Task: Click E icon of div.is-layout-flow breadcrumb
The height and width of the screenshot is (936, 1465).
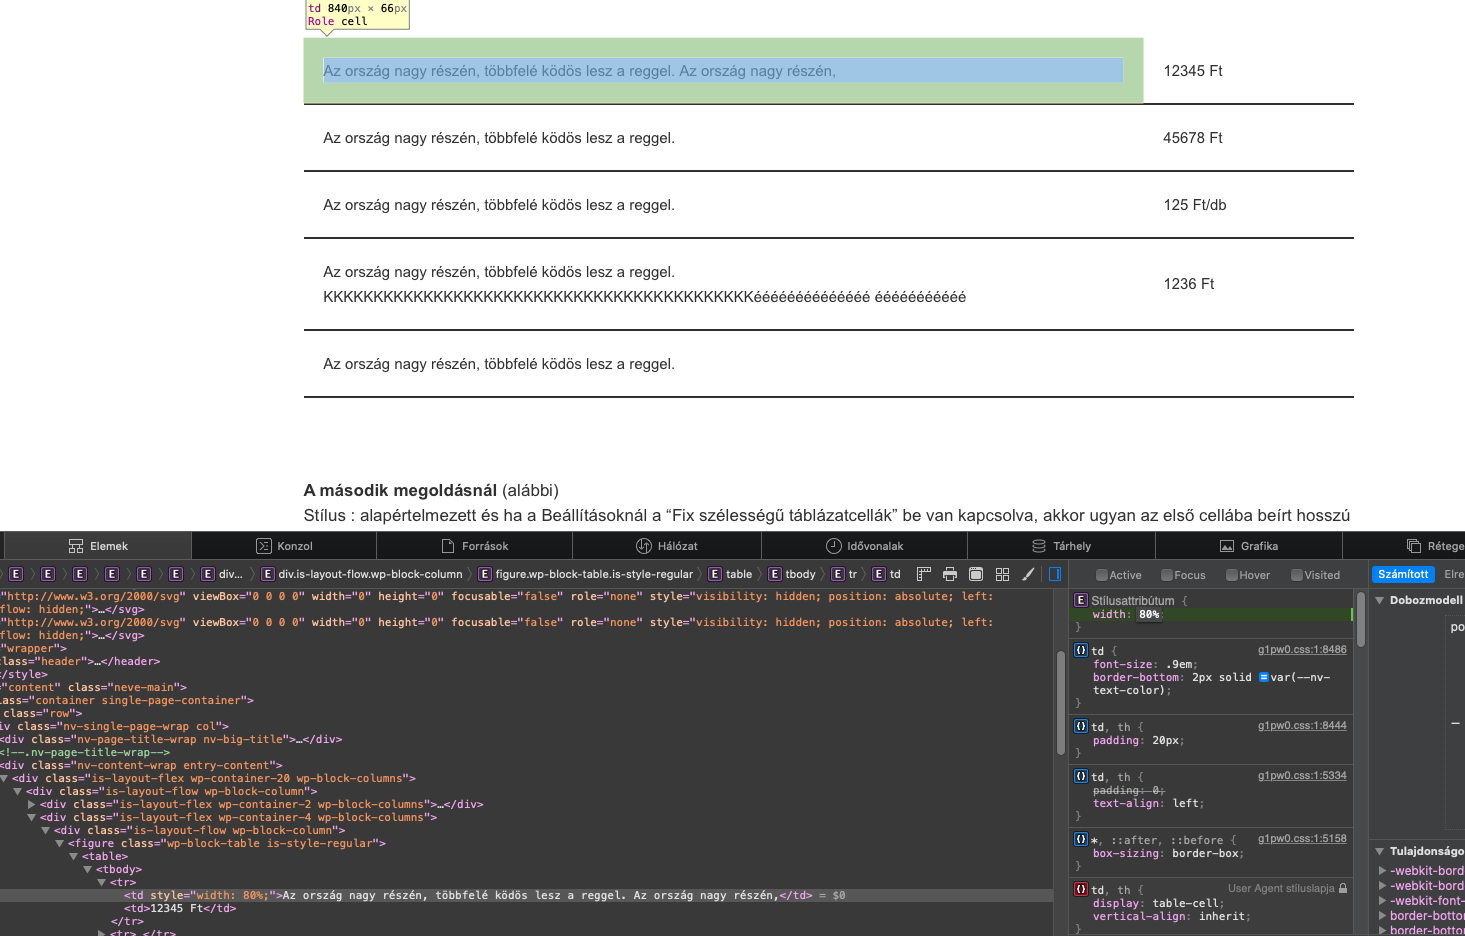Action: pyautogui.click(x=268, y=574)
